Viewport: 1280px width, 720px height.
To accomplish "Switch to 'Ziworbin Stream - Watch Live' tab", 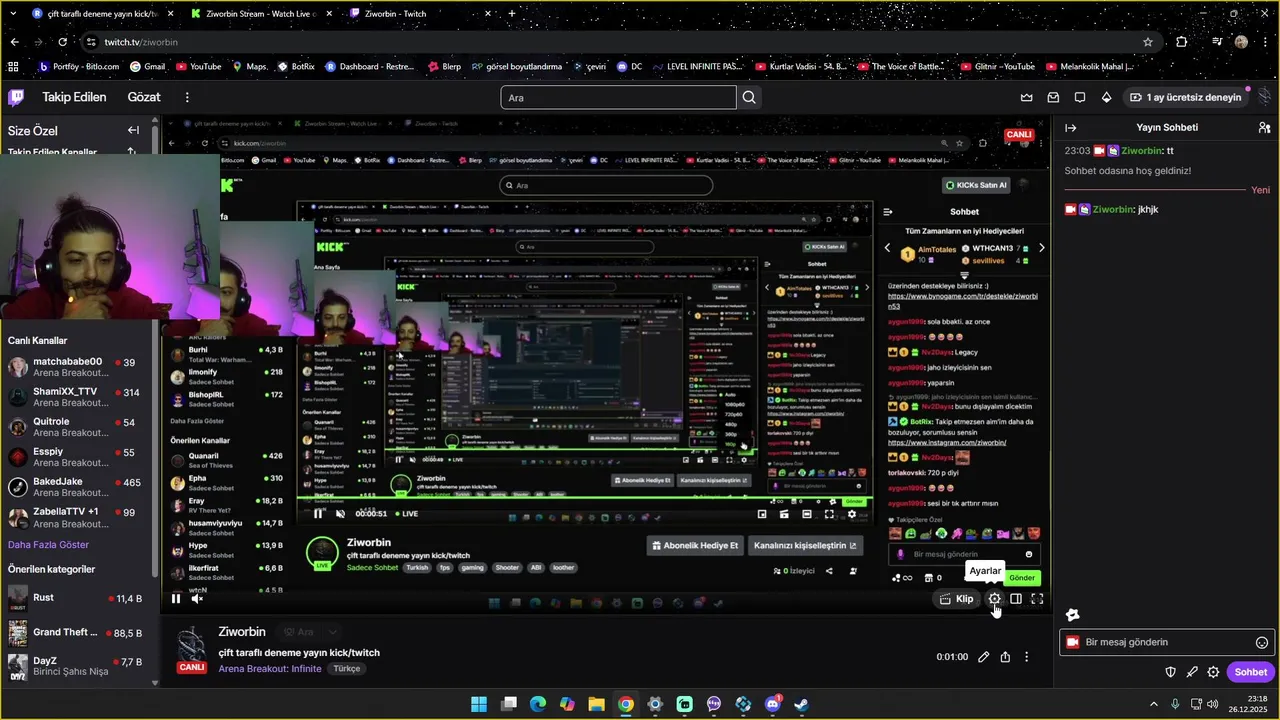I will point(262,14).
